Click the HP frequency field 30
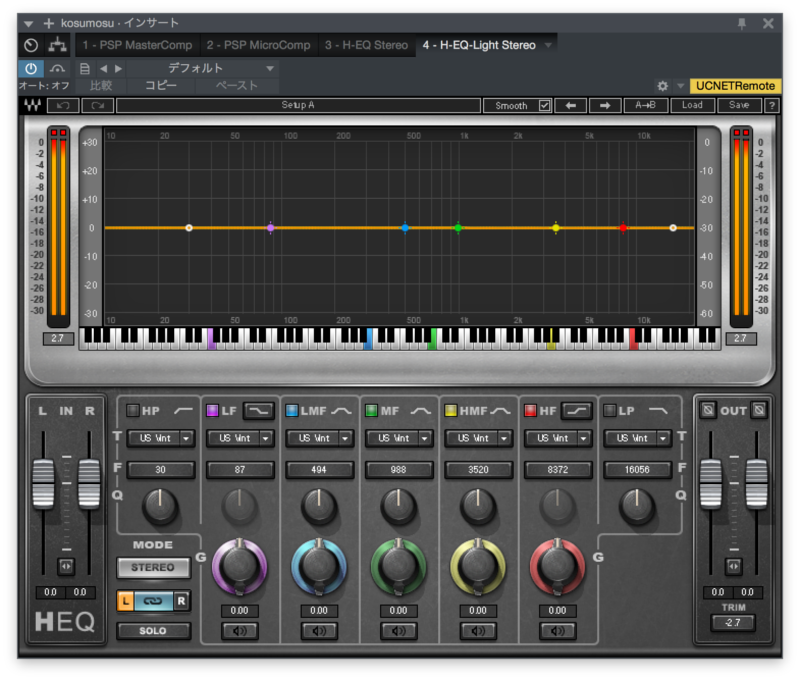Image resolution: width=800 pixels, height=680 pixels. (160, 469)
